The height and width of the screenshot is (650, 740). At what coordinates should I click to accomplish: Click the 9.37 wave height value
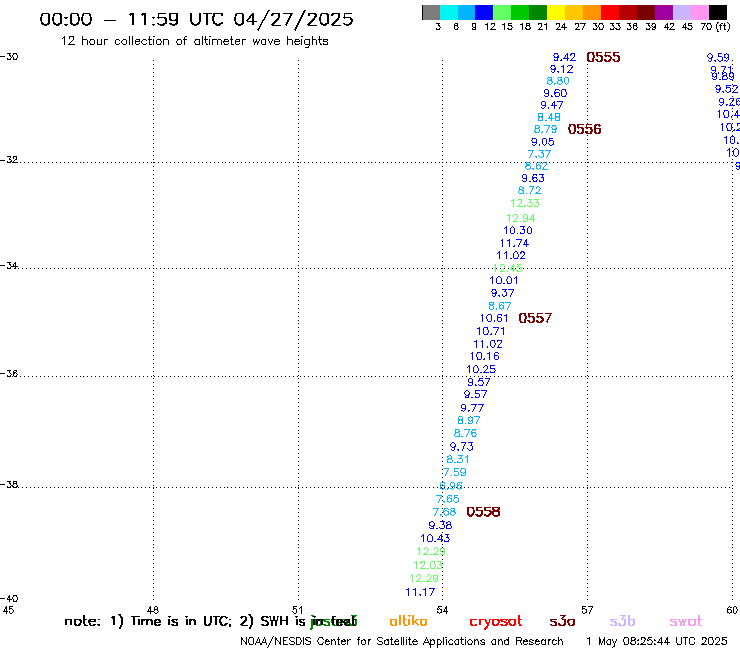tap(503, 293)
